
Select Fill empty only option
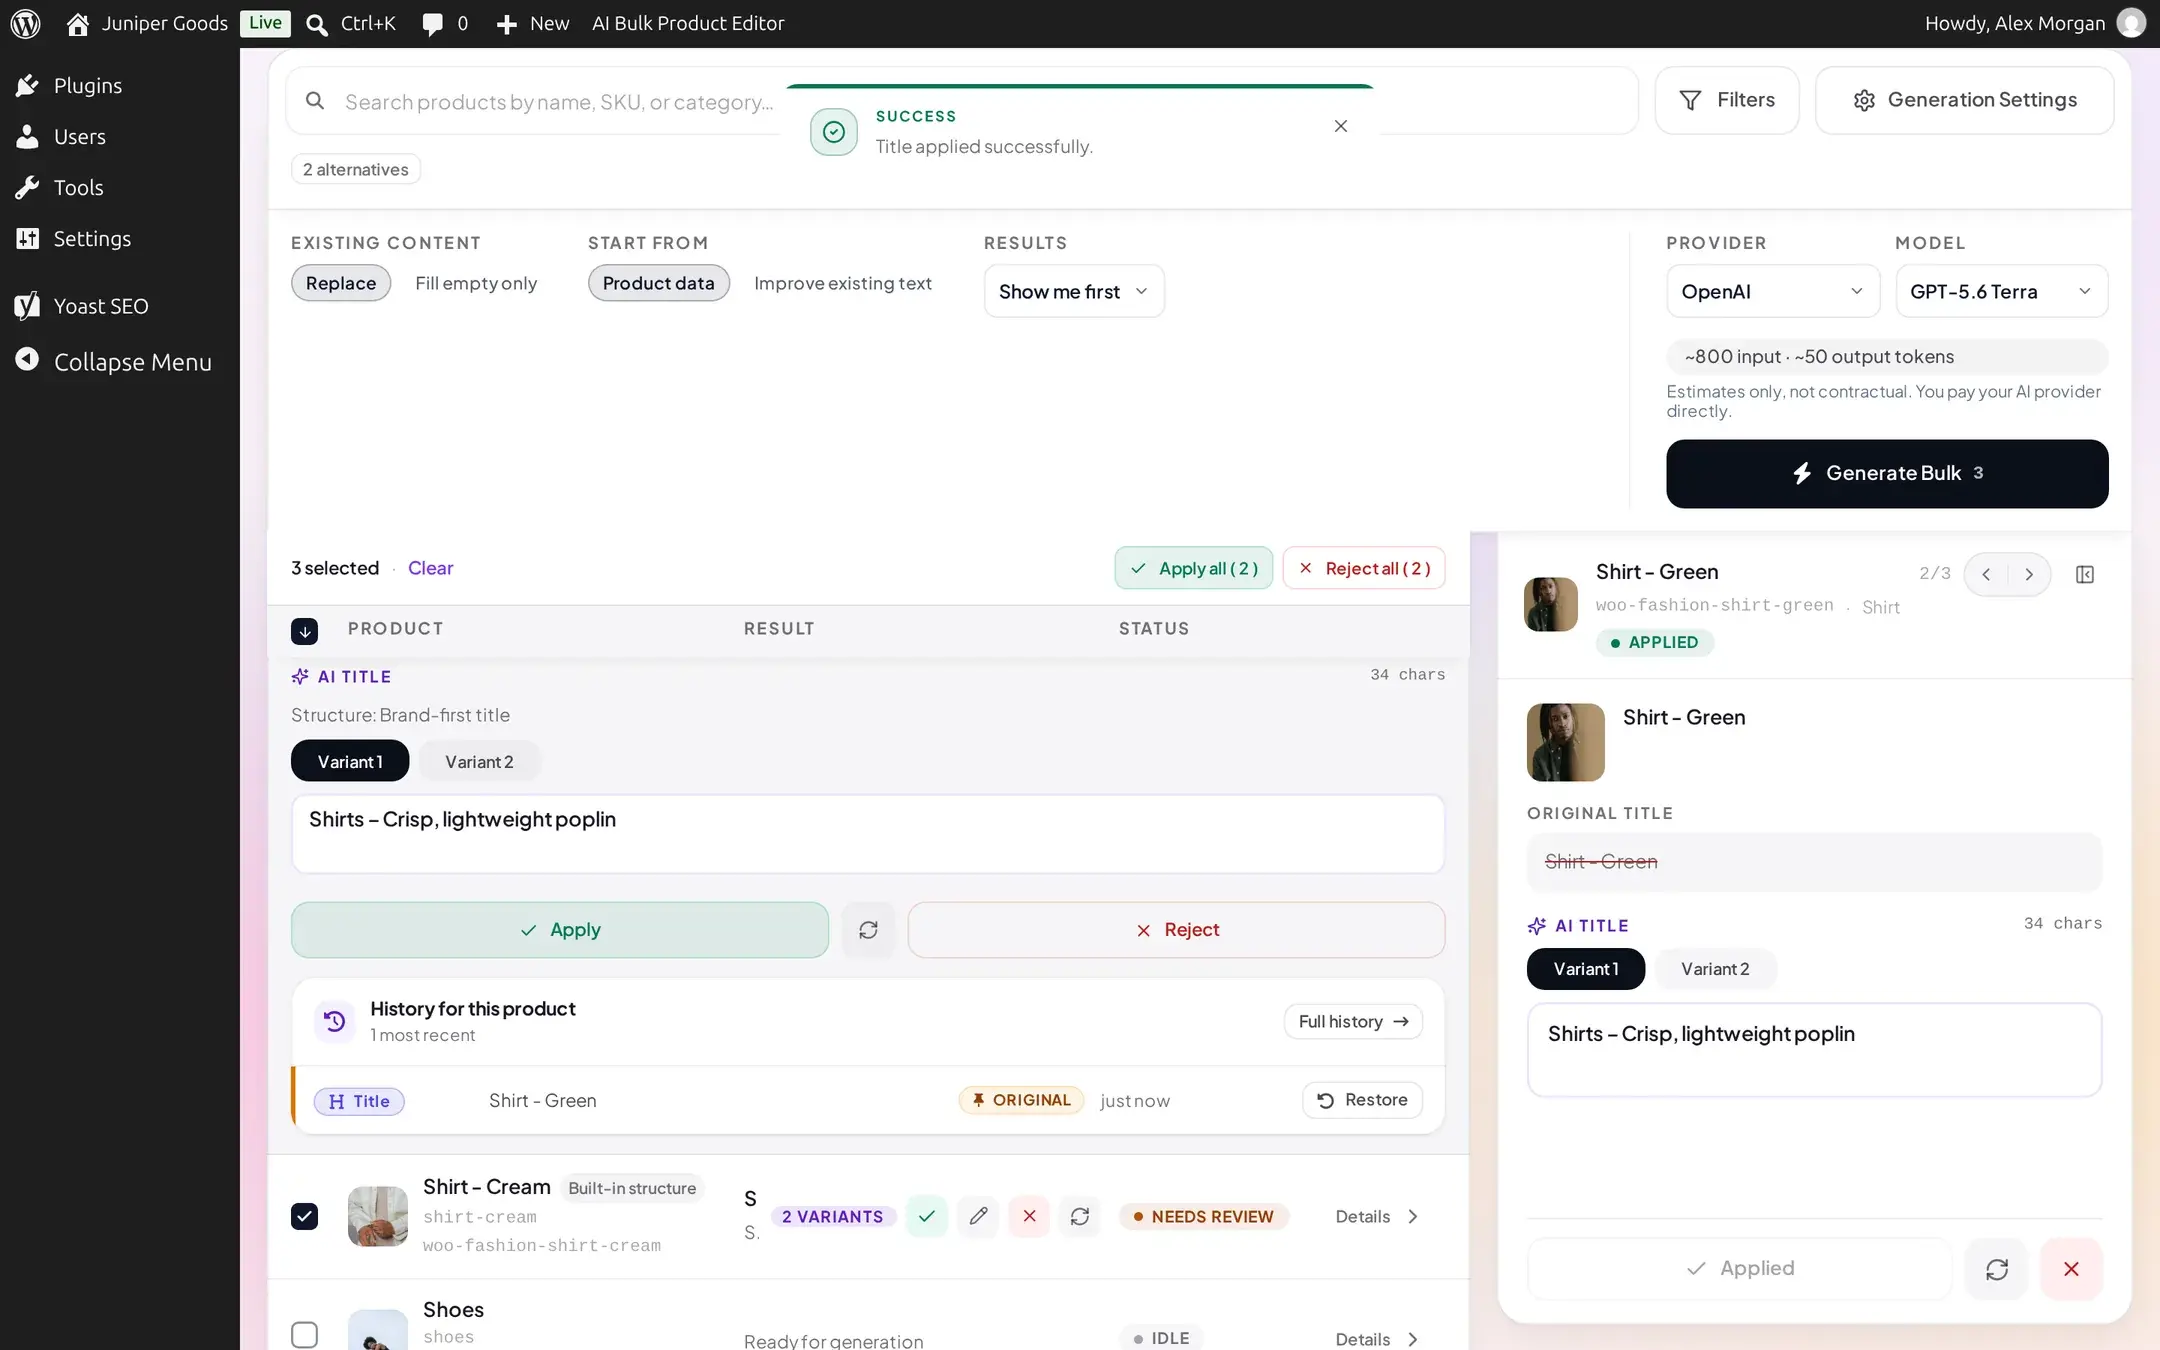coord(476,283)
